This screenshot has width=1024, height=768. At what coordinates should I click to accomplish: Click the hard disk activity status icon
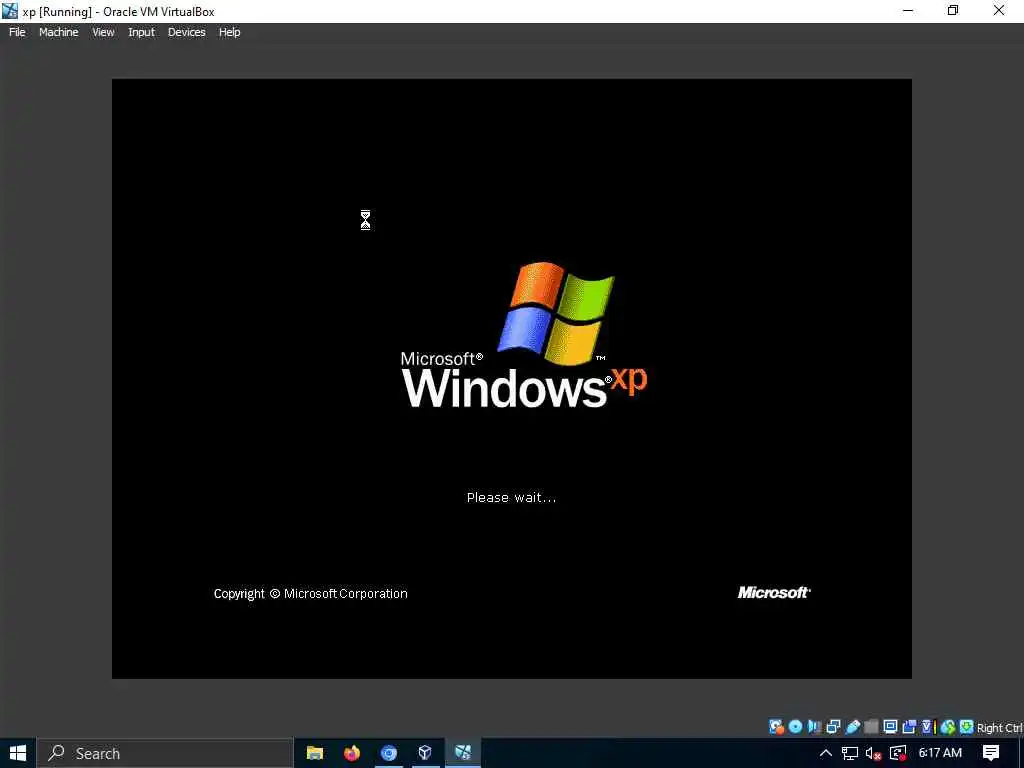(776, 727)
